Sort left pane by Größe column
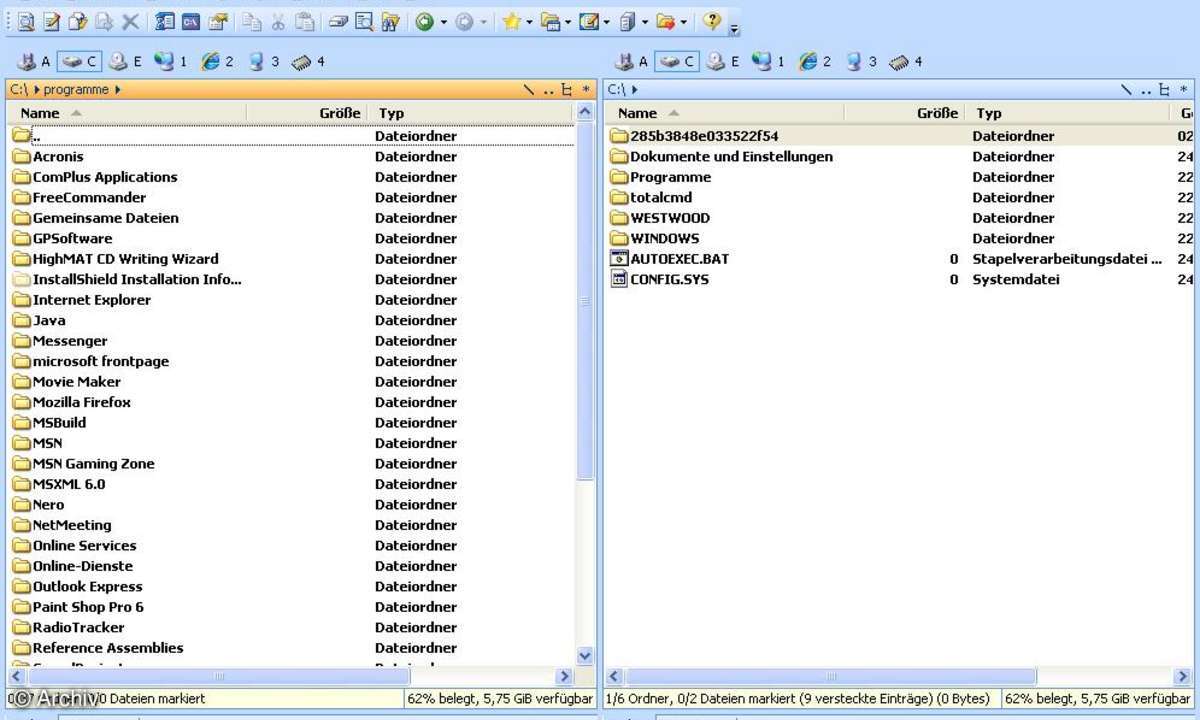 coord(306,113)
